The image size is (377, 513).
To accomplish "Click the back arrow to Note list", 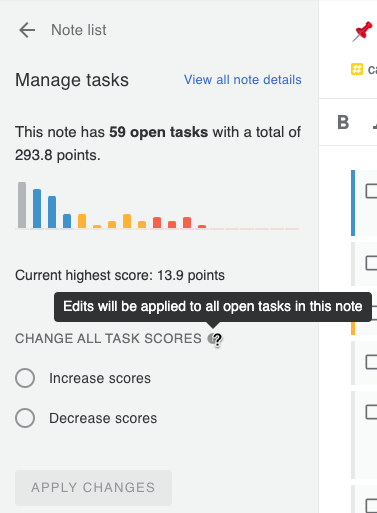I will (x=27, y=30).
